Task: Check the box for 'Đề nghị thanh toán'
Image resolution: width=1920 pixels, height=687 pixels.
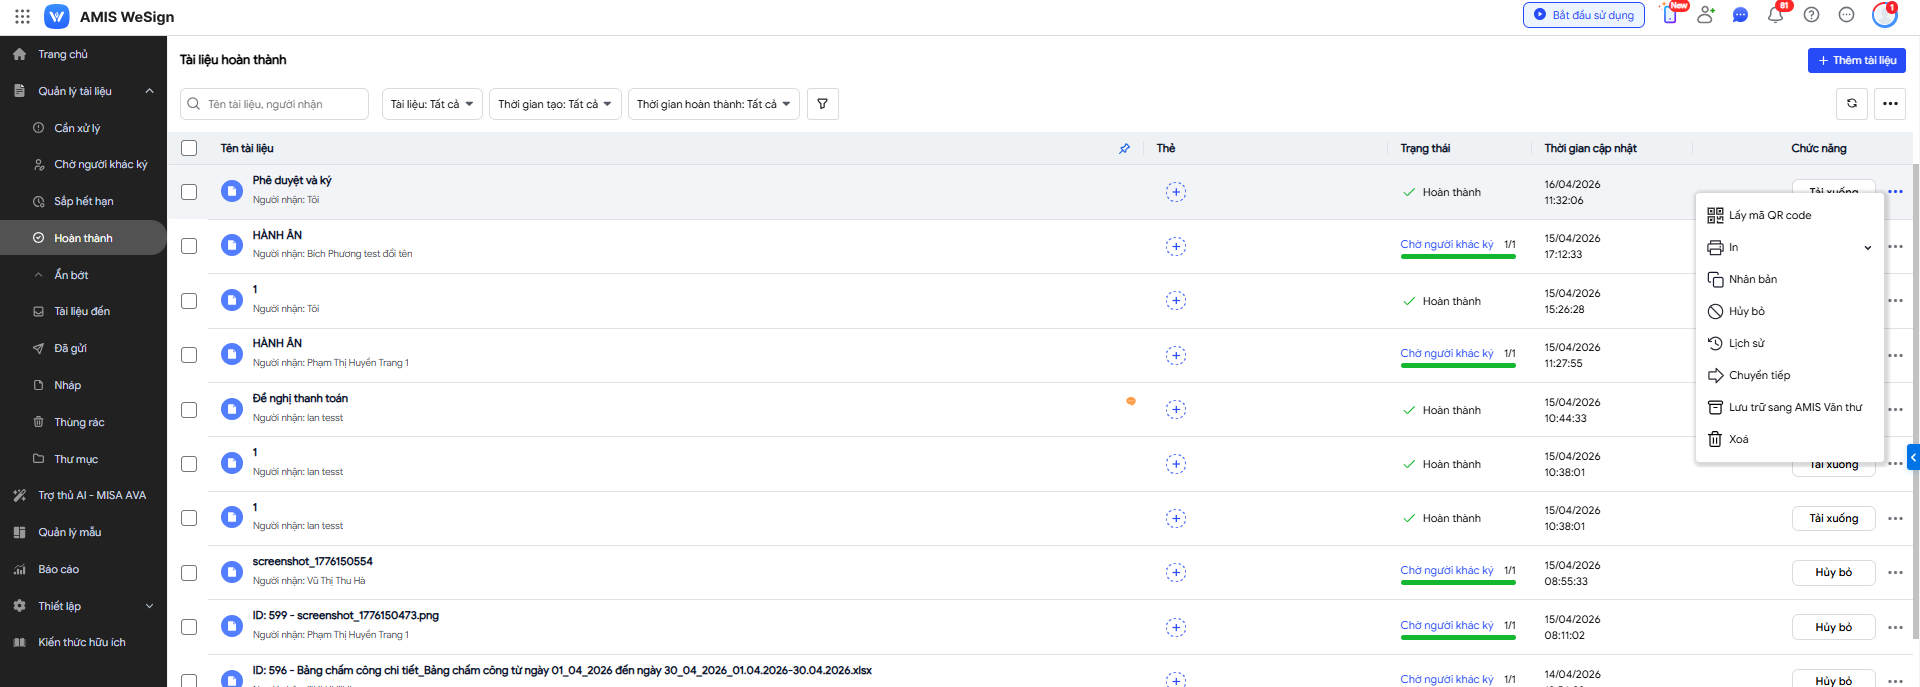Action: point(189,410)
